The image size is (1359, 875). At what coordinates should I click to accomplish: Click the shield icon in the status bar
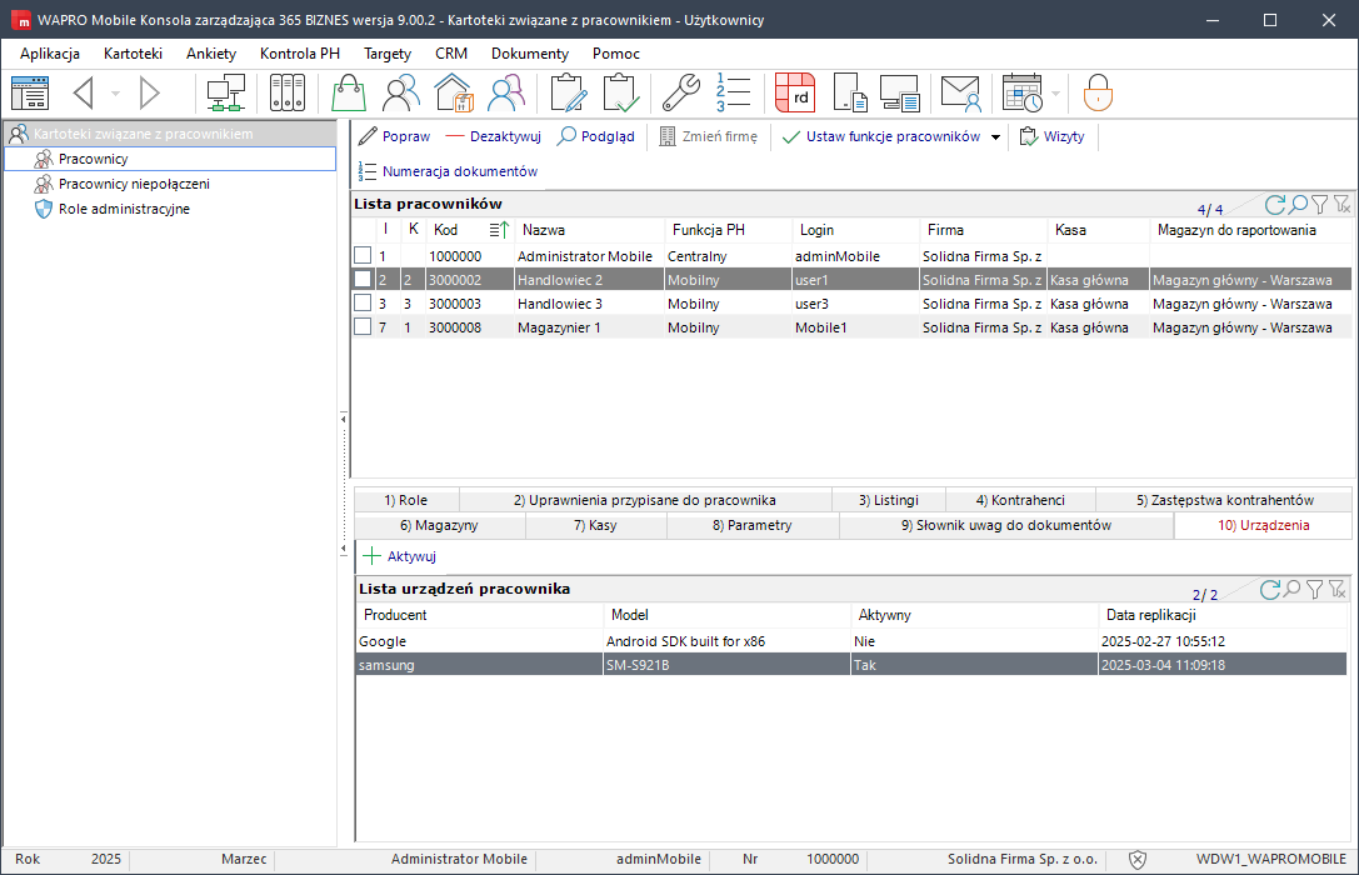(1137, 859)
